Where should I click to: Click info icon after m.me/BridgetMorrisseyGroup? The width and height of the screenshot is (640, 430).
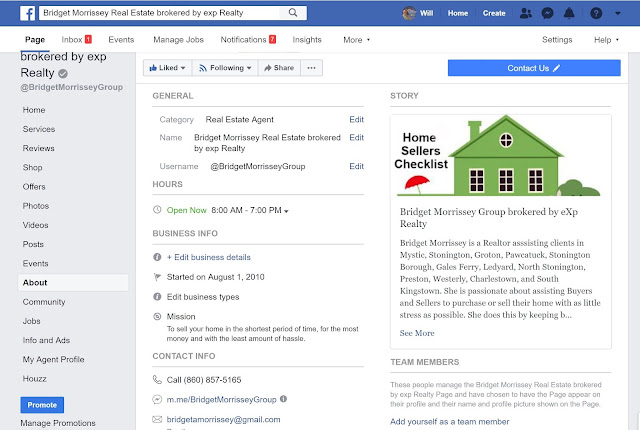coord(283,399)
